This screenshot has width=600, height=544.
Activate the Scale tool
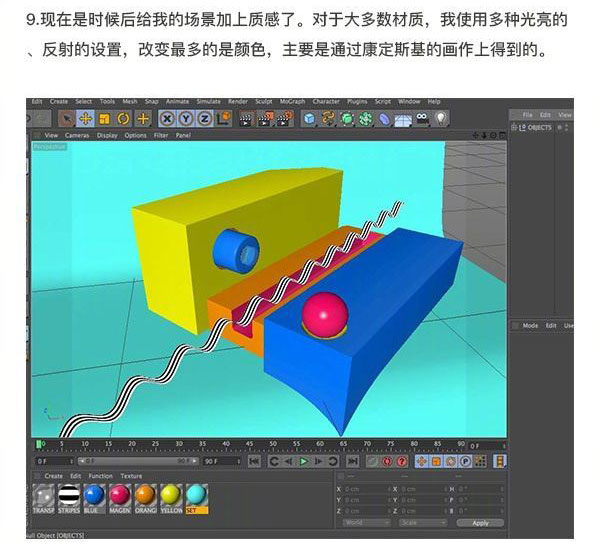104,119
